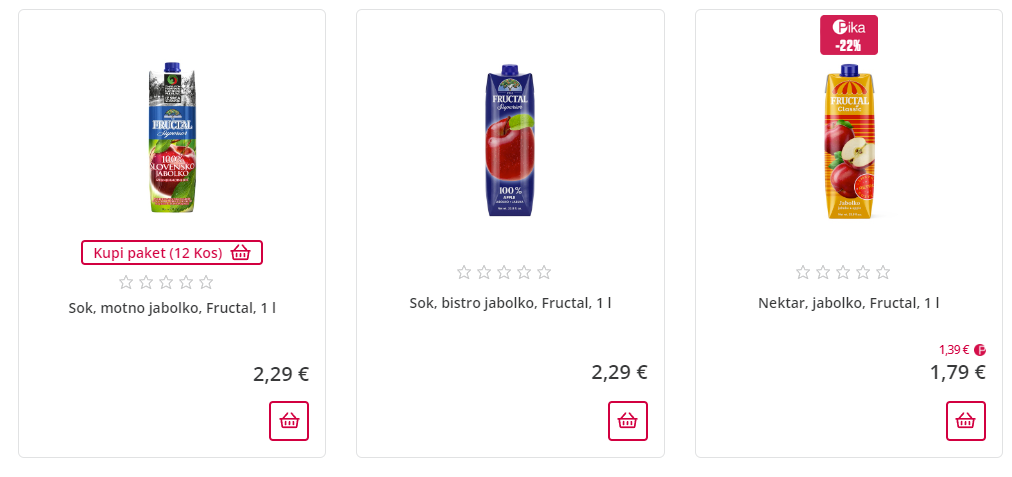Rate Nektar, jabolko three stars
Viewport: 1012px width, 477px height.
point(843,272)
